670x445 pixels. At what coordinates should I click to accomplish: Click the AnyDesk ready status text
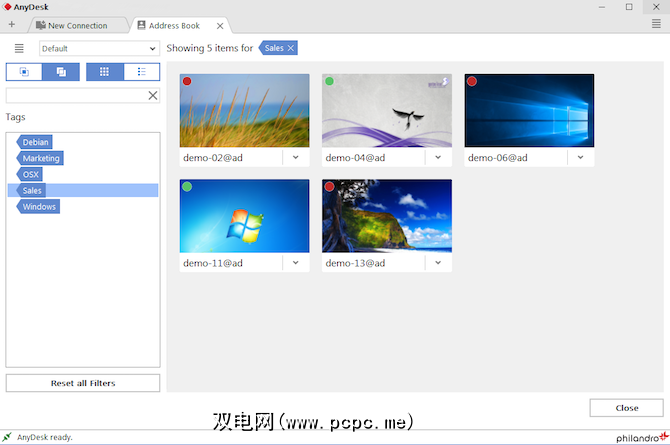click(45, 437)
